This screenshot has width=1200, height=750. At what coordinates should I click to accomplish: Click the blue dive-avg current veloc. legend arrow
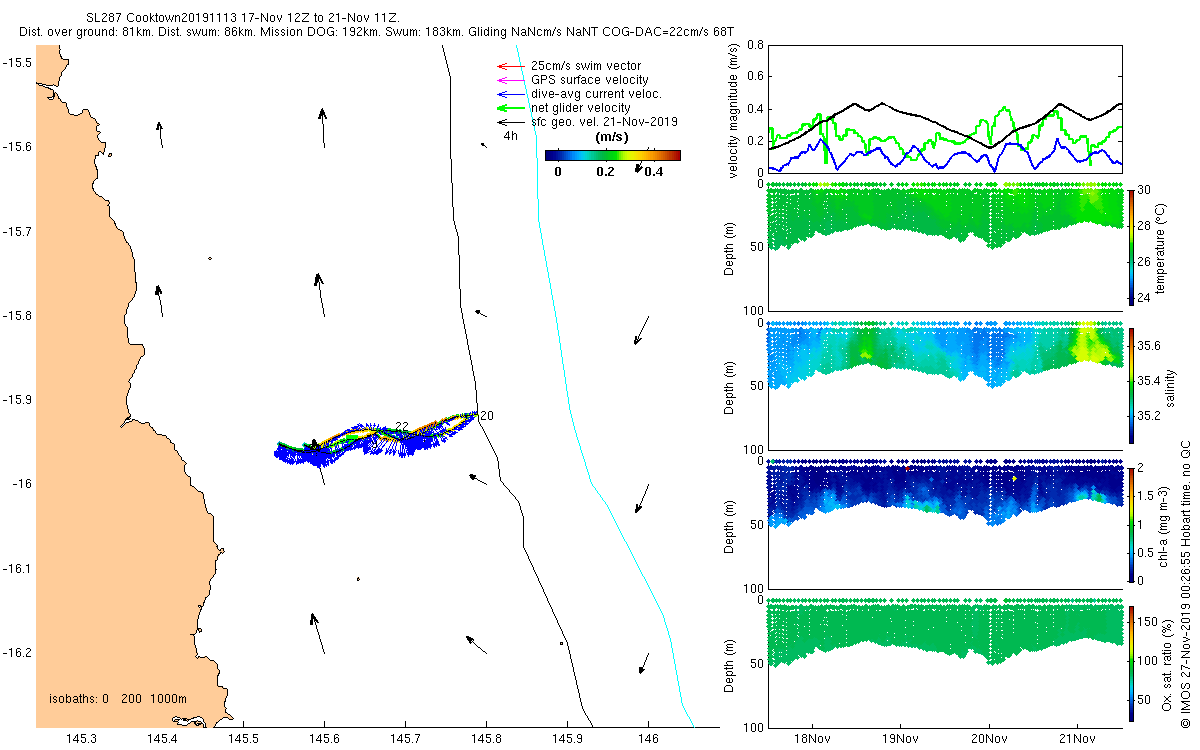pyautogui.click(x=507, y=94)
